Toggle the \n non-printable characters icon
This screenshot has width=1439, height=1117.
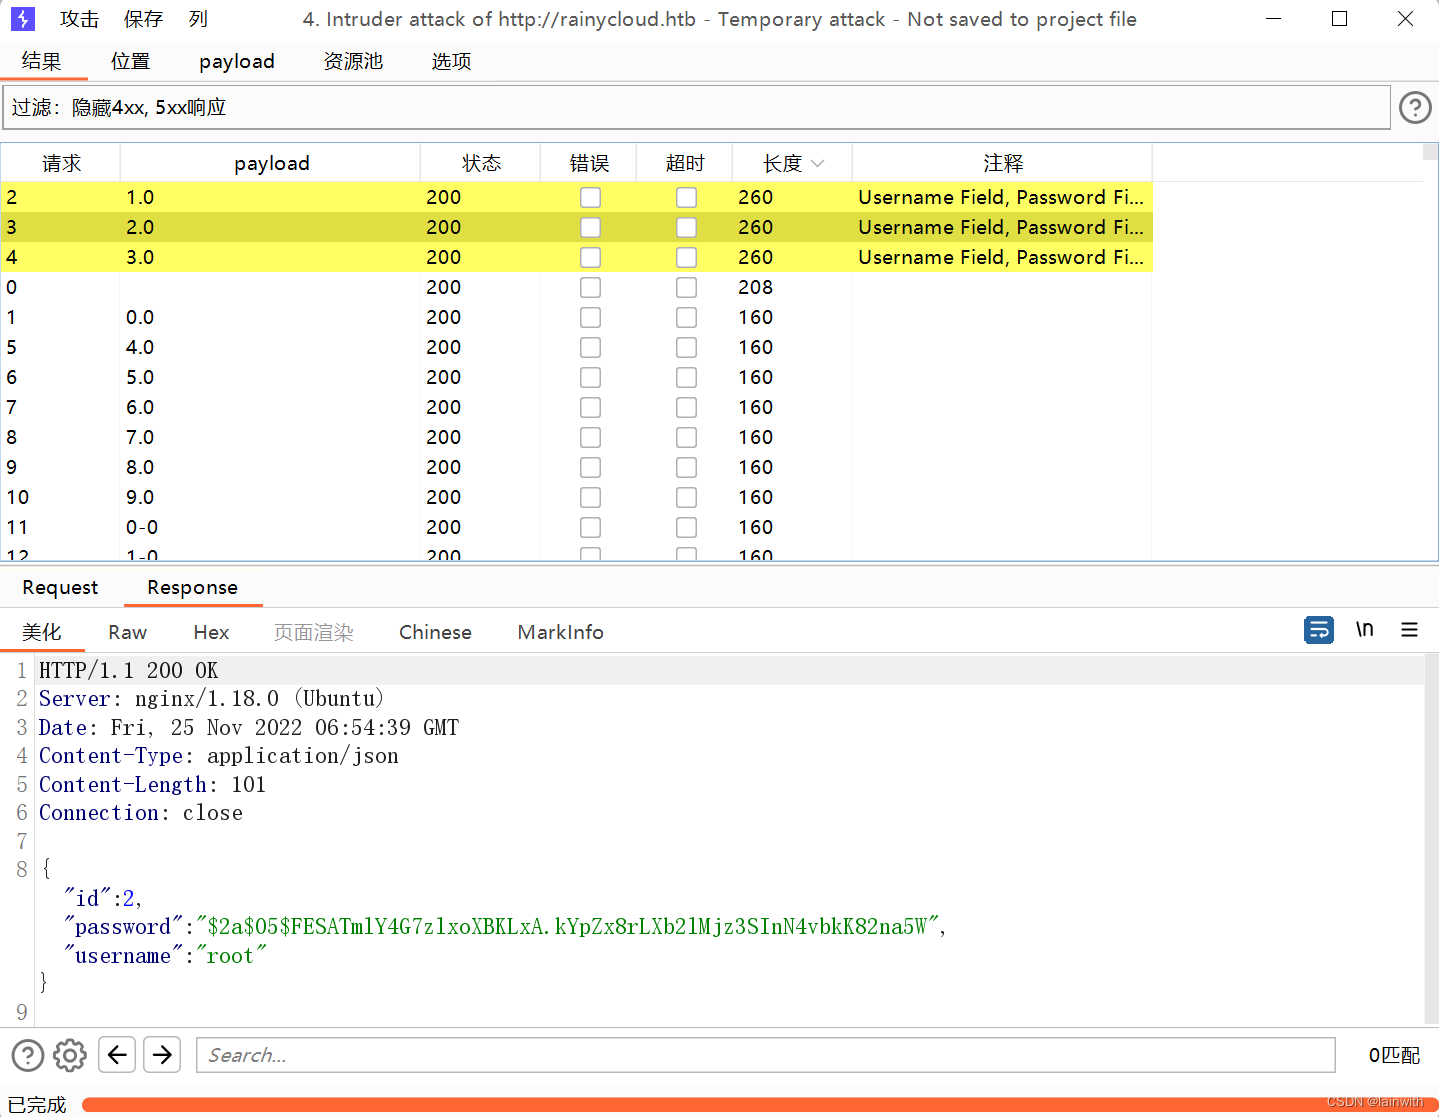1365,629
